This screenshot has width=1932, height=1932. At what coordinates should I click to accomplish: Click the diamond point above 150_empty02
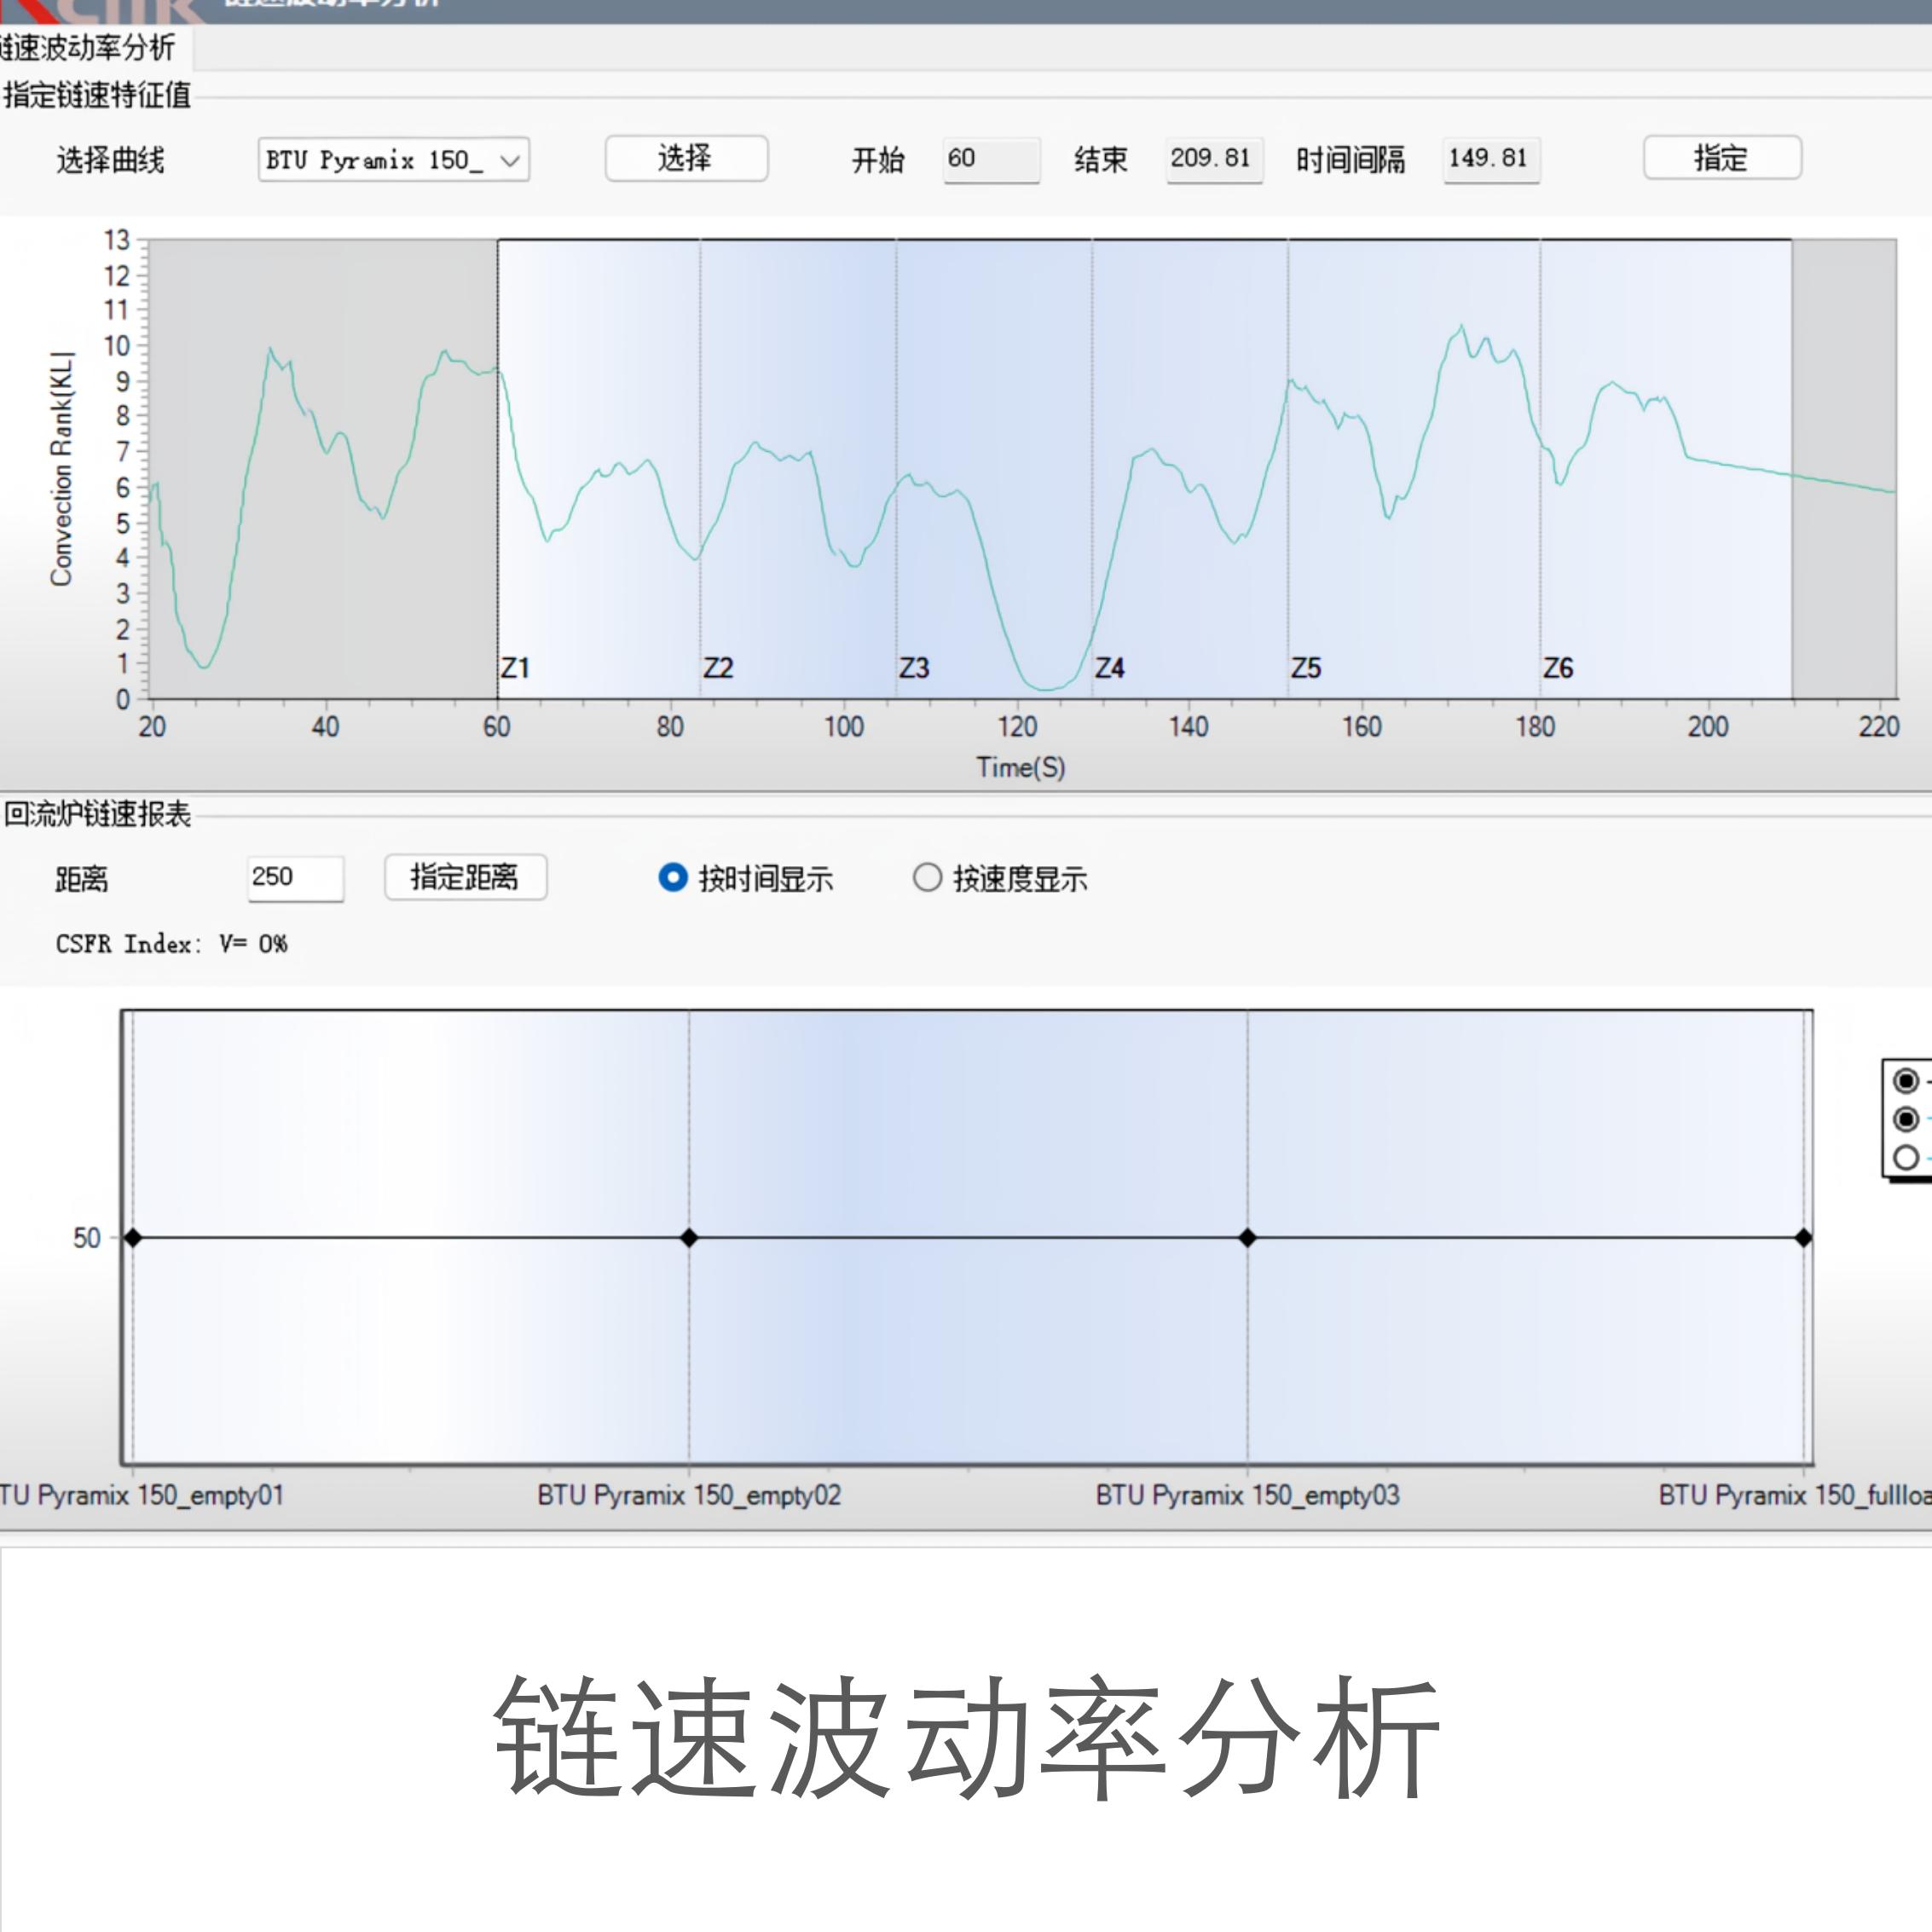[x=689, y=1238]
